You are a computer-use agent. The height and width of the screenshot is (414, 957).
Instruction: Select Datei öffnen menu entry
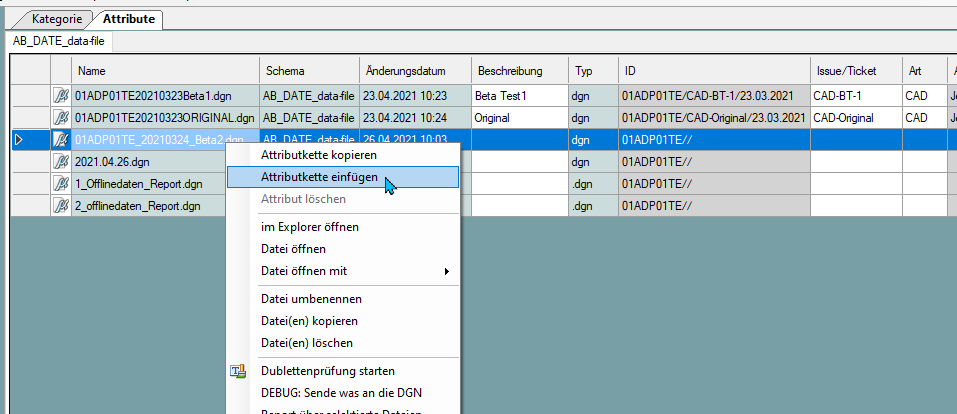(x=342, y=249)
